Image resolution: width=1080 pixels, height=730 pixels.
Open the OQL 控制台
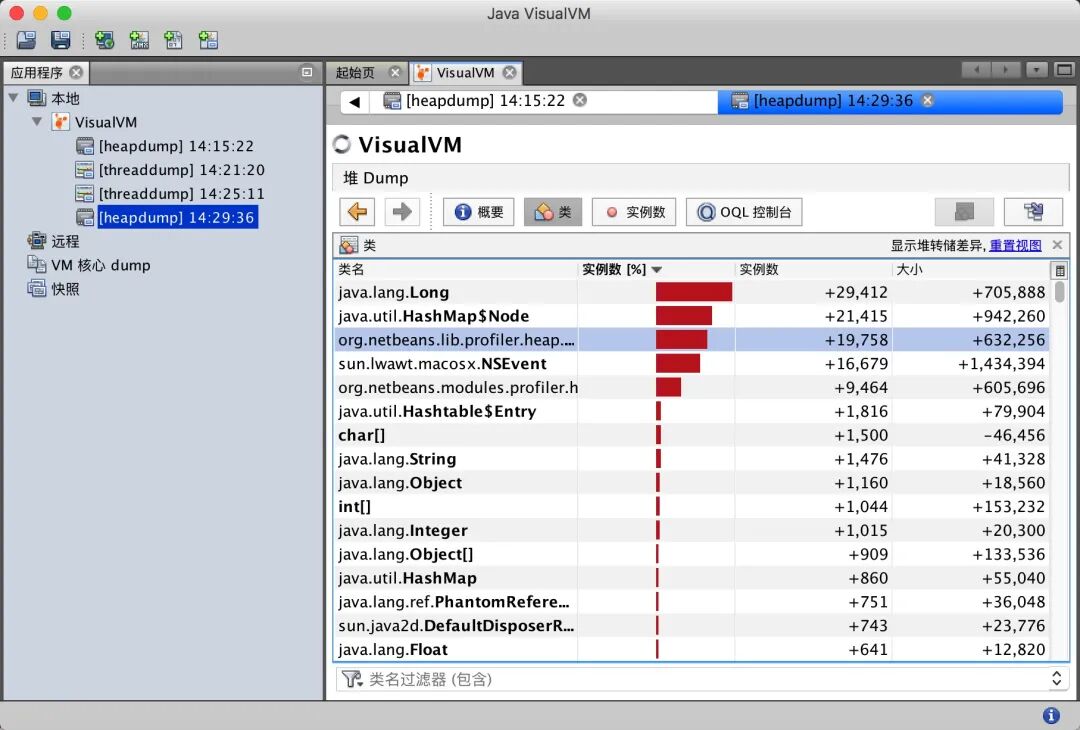click(x=744, y=211)
